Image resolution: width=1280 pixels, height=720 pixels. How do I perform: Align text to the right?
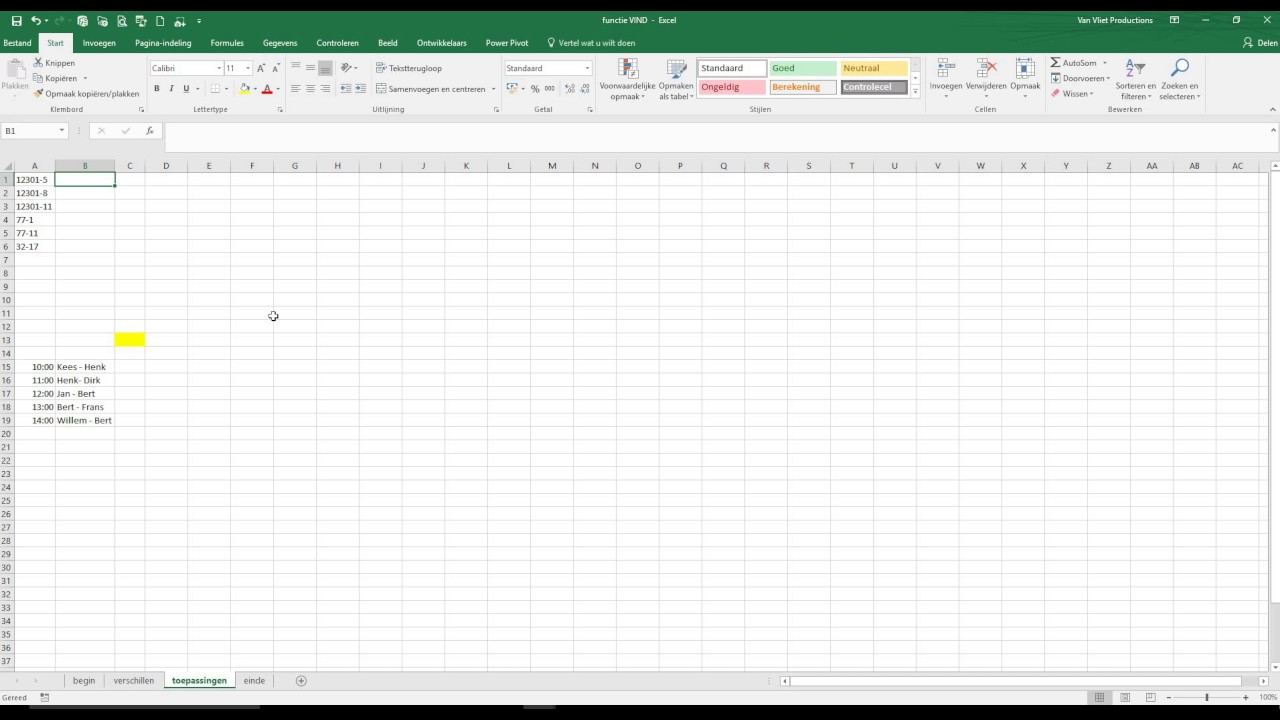point(325,89)
